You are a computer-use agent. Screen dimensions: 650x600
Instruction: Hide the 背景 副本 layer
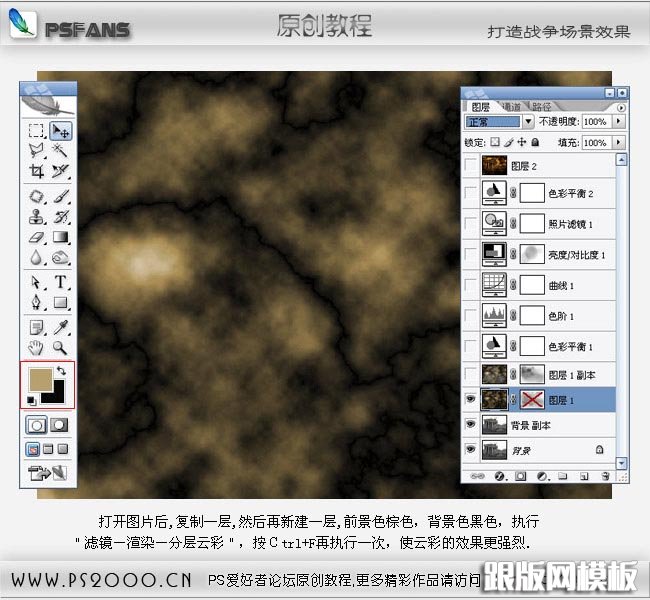point(472,425)
